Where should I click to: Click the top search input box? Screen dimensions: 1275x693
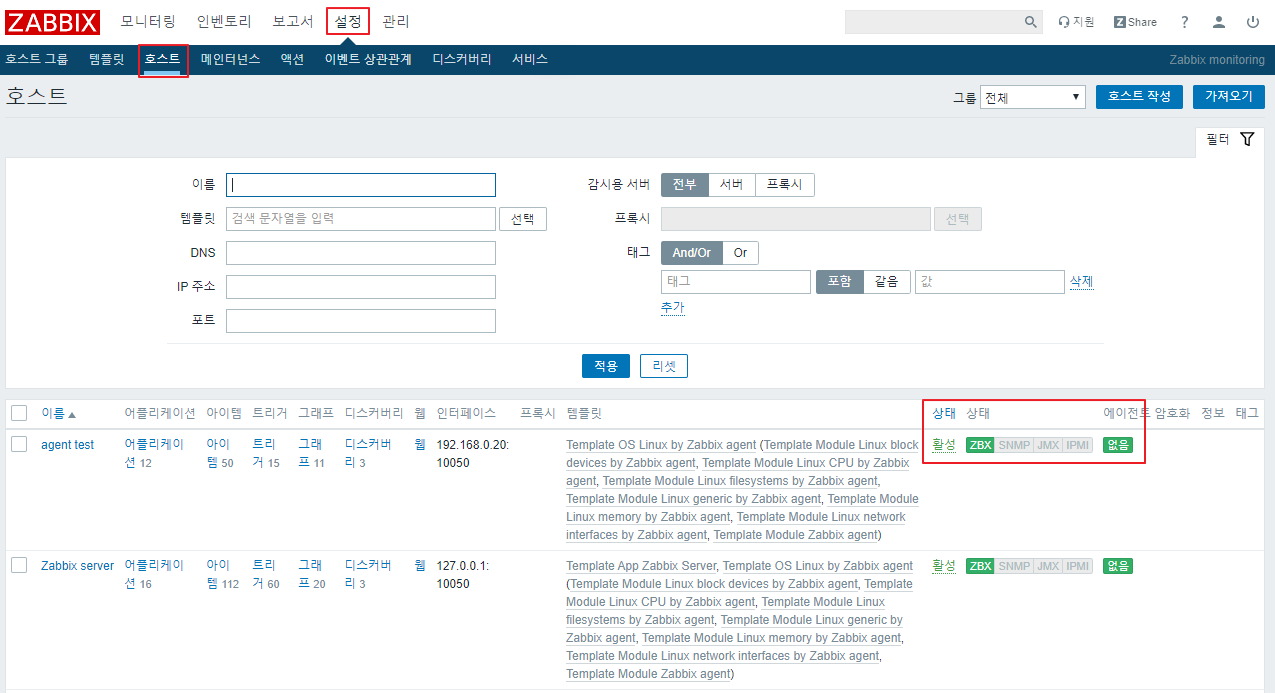pyautogui.click(x=934, y=22)
